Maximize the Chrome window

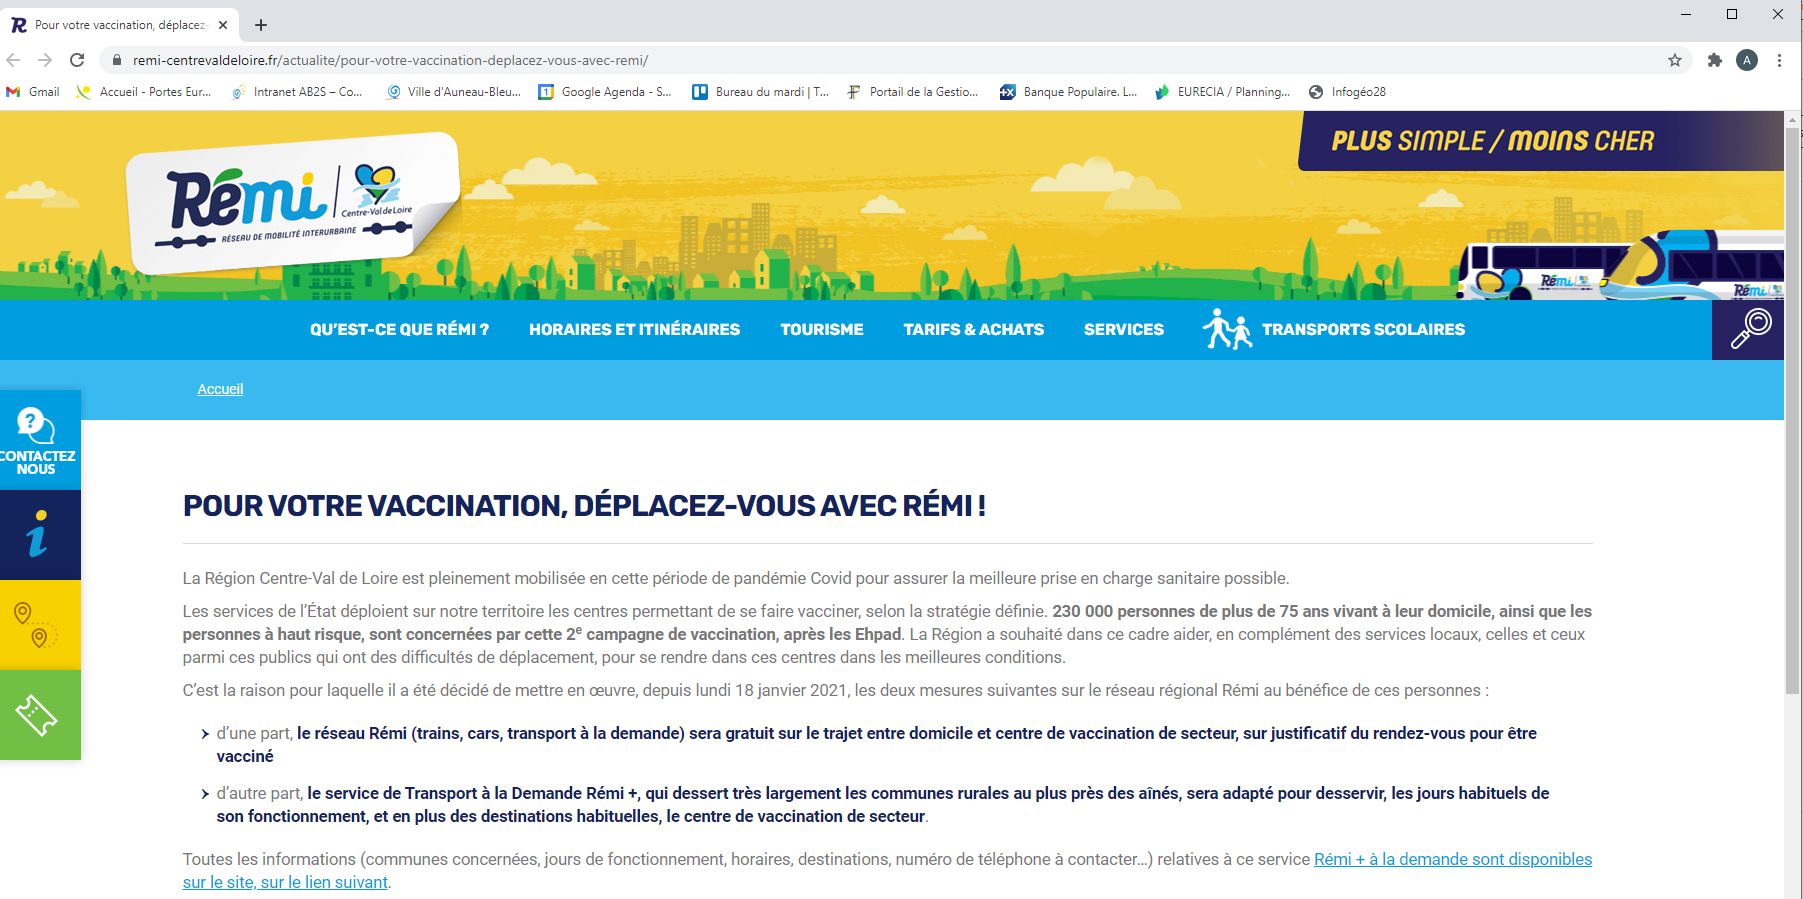[1732, 14]
